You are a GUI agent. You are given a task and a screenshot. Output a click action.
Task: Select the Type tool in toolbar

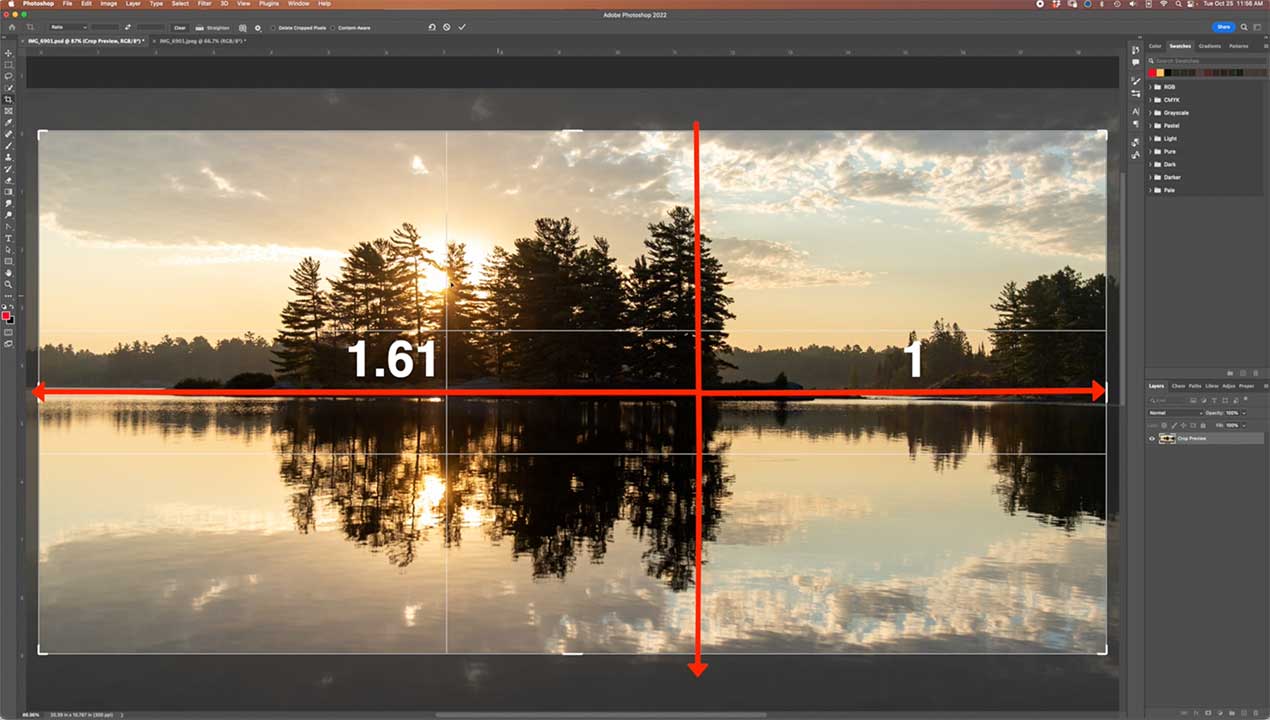8,238
